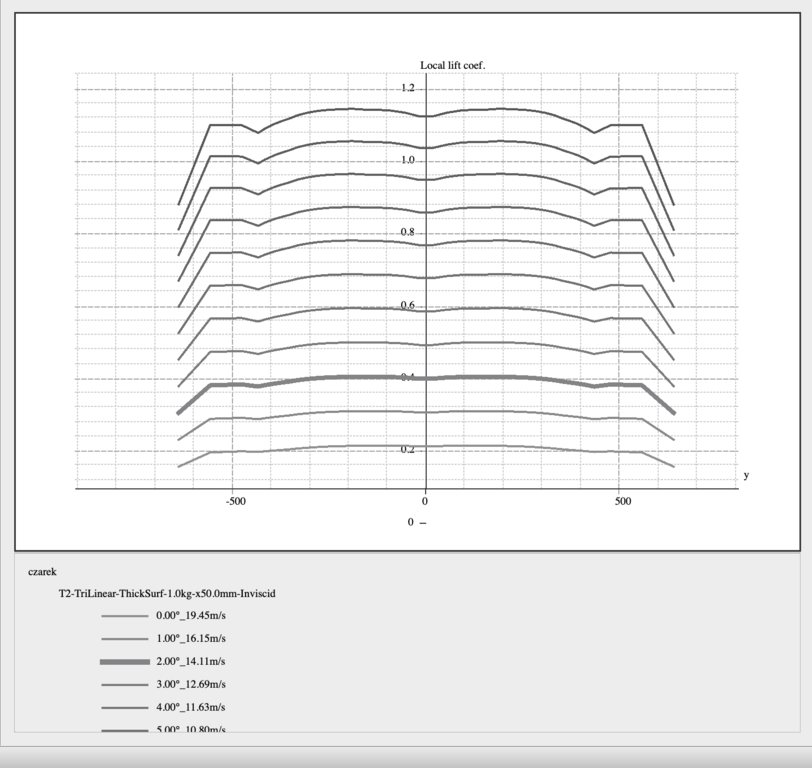
Task: Select the 1.00°_16.15m/s legend label
Action: click(x=190, y=638)
